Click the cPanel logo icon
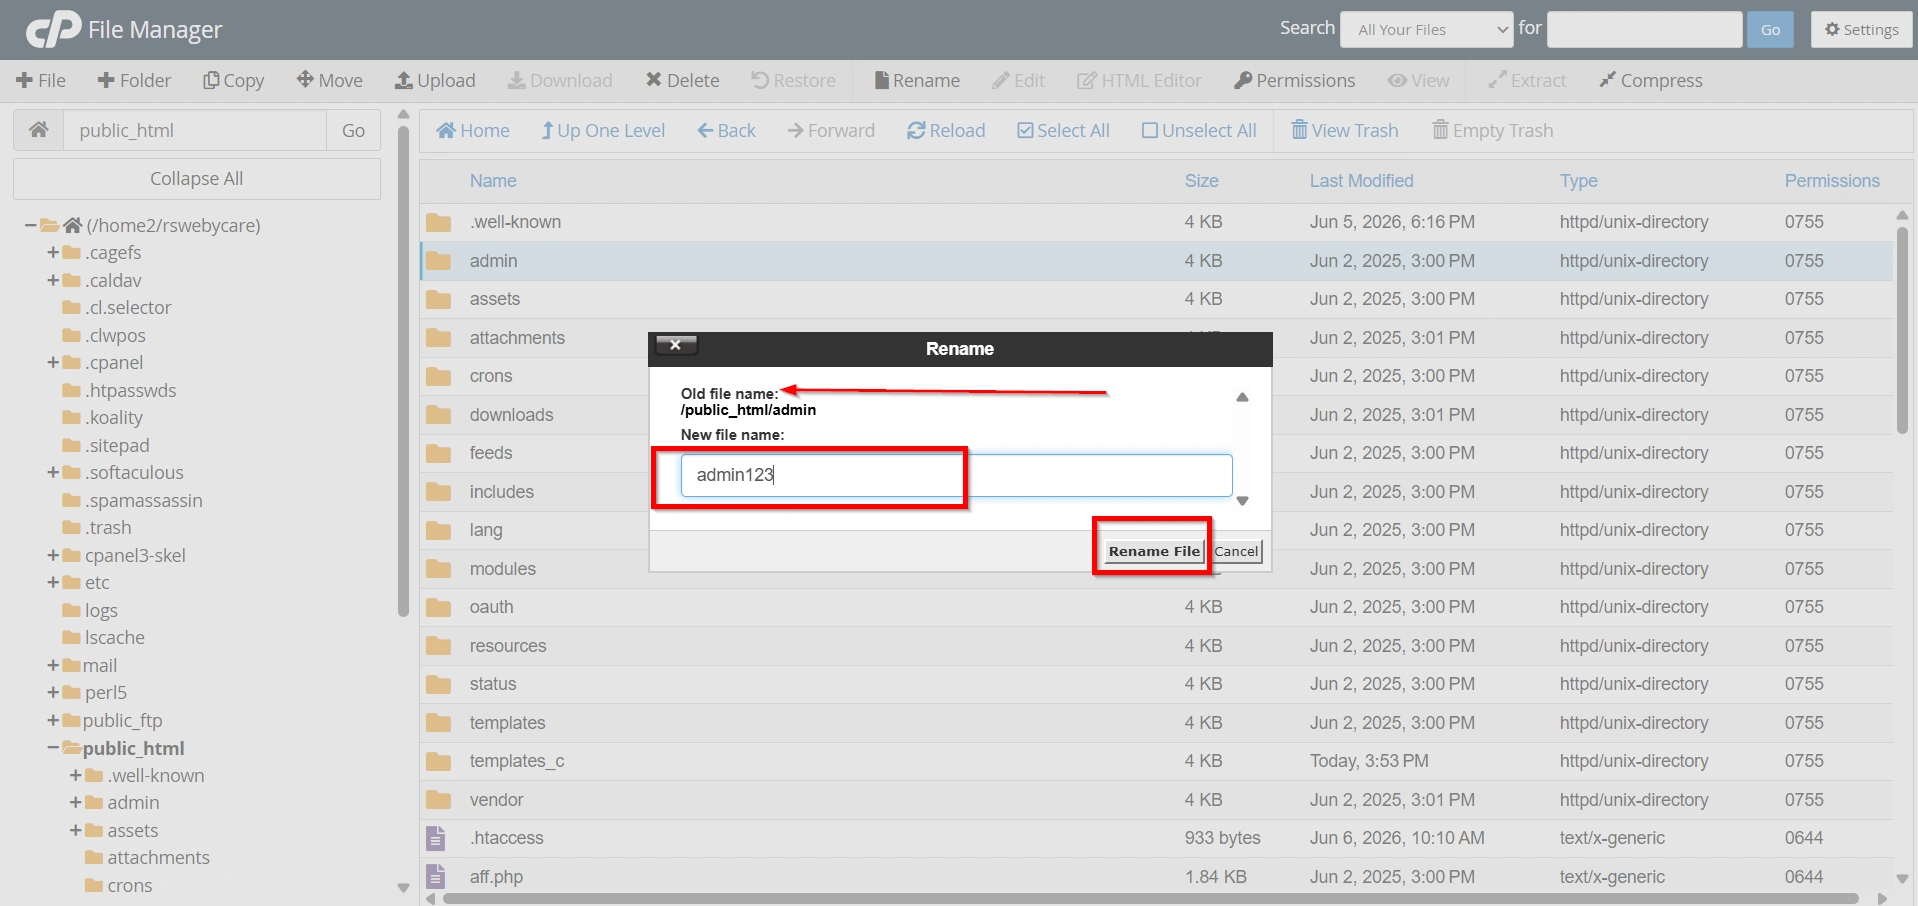This screenshot has width=1918, height=906. click(x=53, y=29)
